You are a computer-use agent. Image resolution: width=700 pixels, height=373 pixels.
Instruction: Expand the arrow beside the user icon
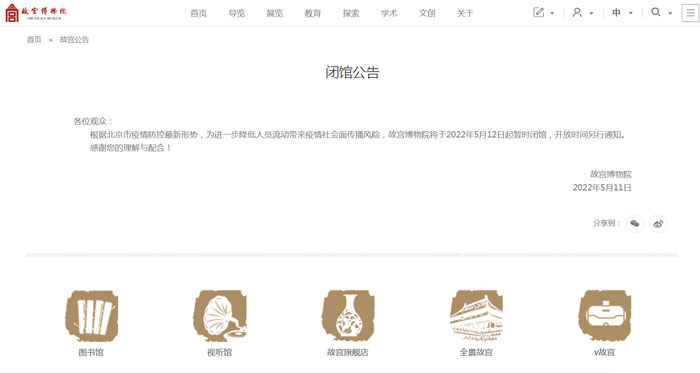click(x=592, y=13)
